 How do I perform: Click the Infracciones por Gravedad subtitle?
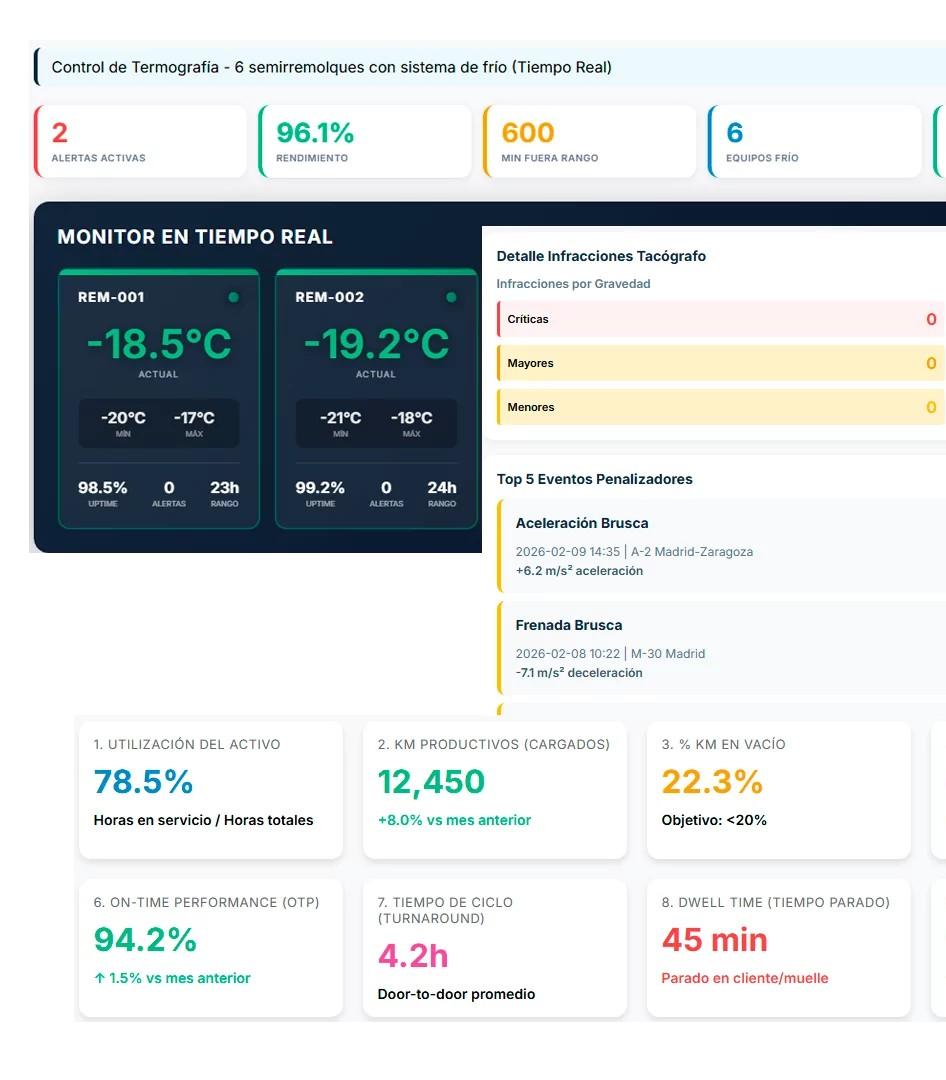pos(573,284)
